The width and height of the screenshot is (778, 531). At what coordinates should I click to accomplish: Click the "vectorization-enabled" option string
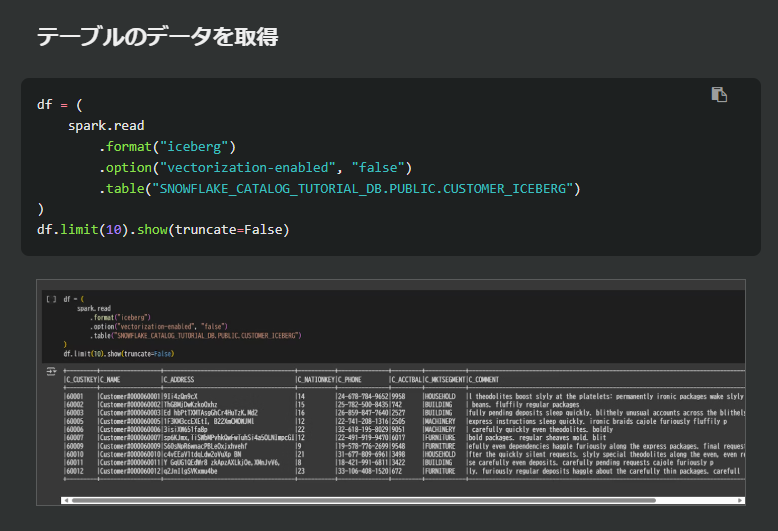click(x=247, y=167)
